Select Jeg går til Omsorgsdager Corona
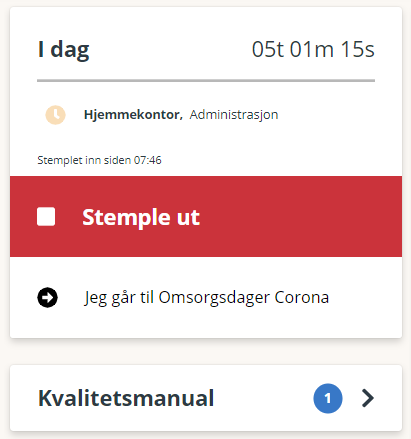The height and width of the screenshot is (439, 411). (x=206, y=297)
